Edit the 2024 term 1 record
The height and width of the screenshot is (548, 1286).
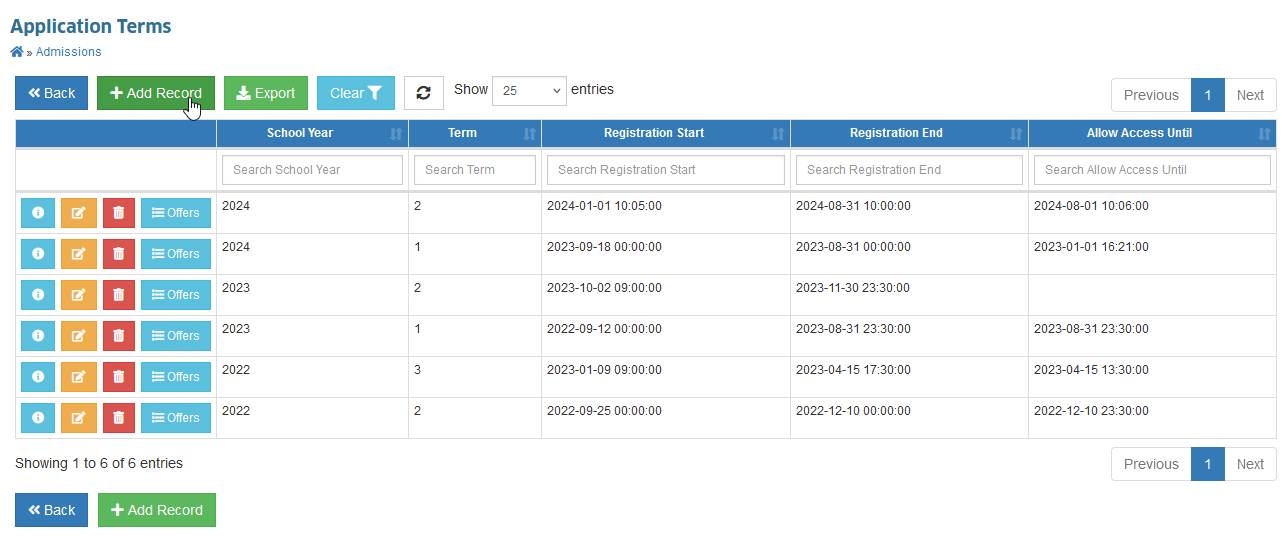78,254
